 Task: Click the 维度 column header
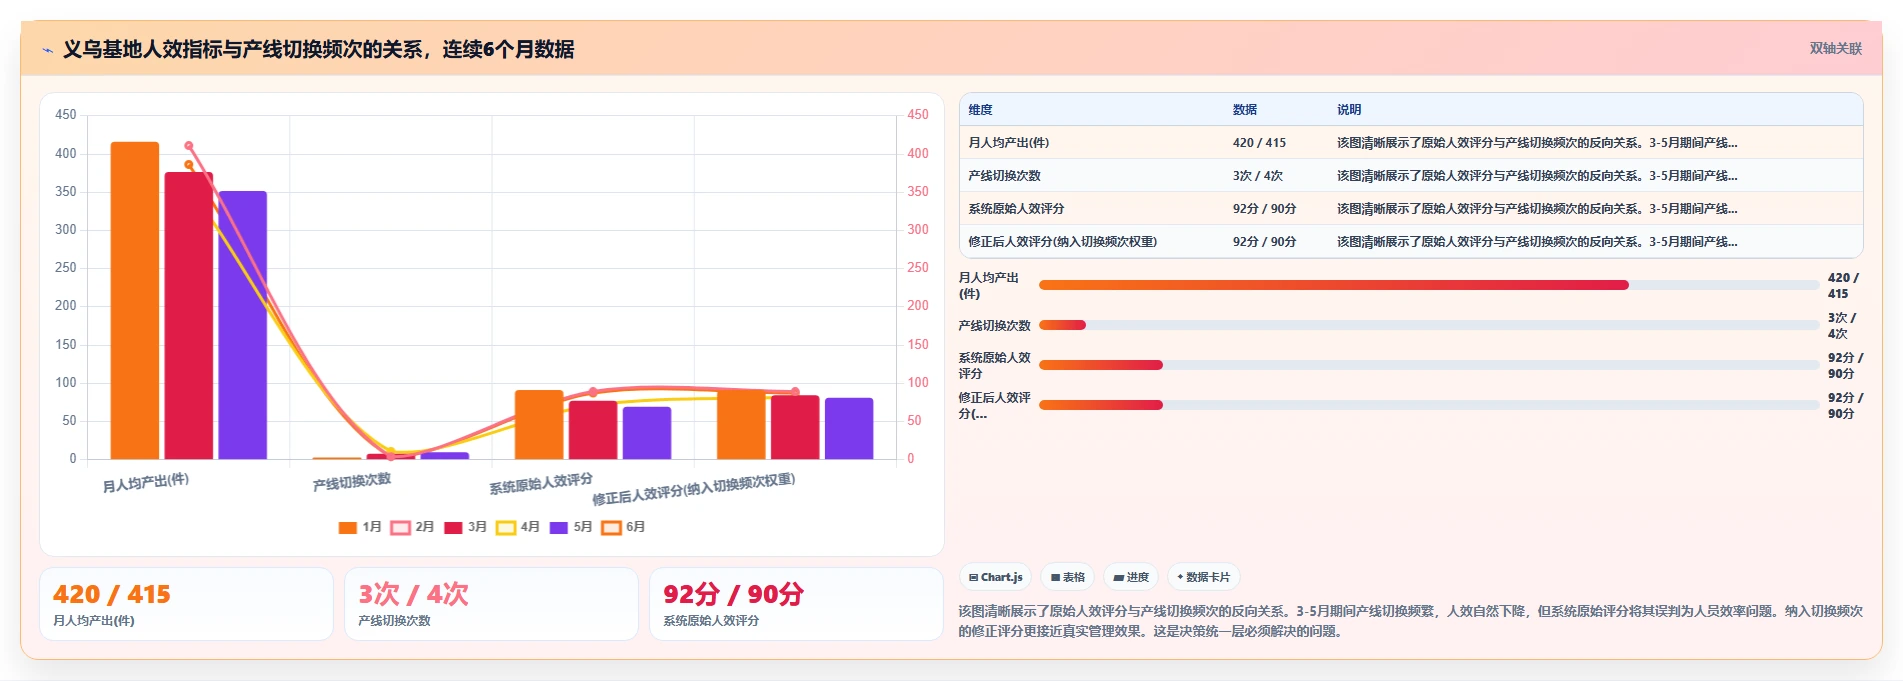981,110
